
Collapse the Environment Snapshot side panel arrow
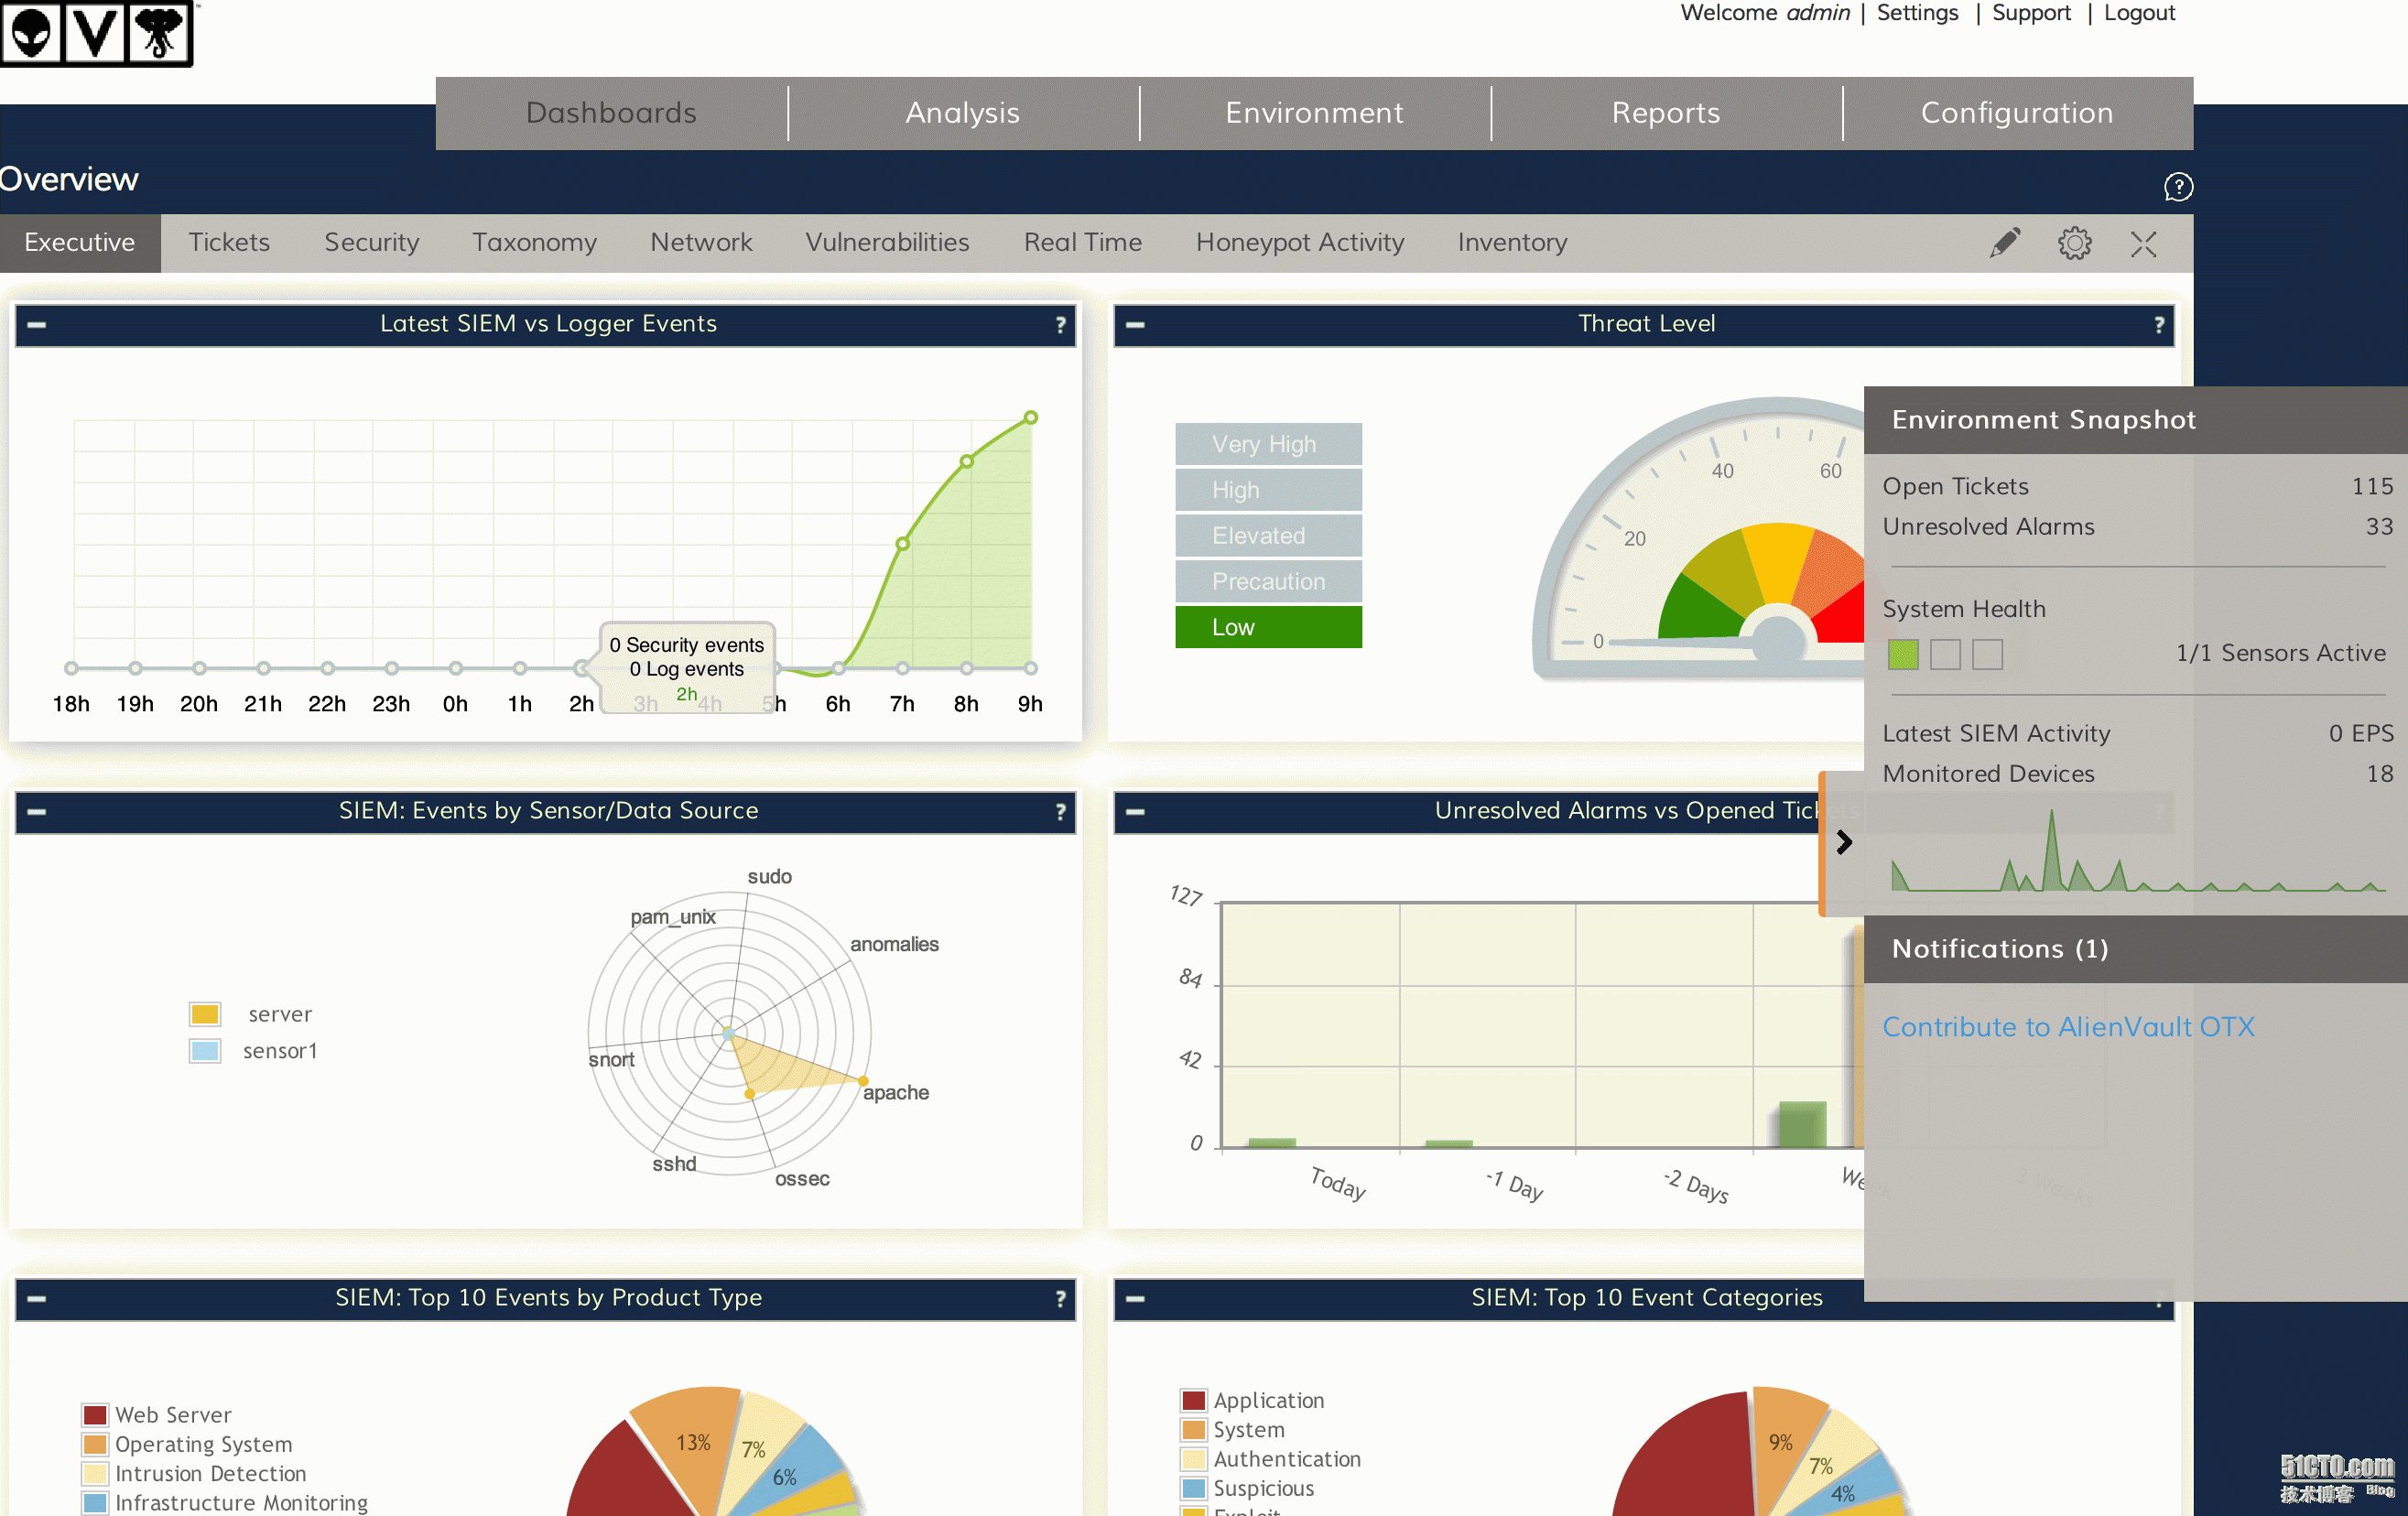tap(1843, 843)
